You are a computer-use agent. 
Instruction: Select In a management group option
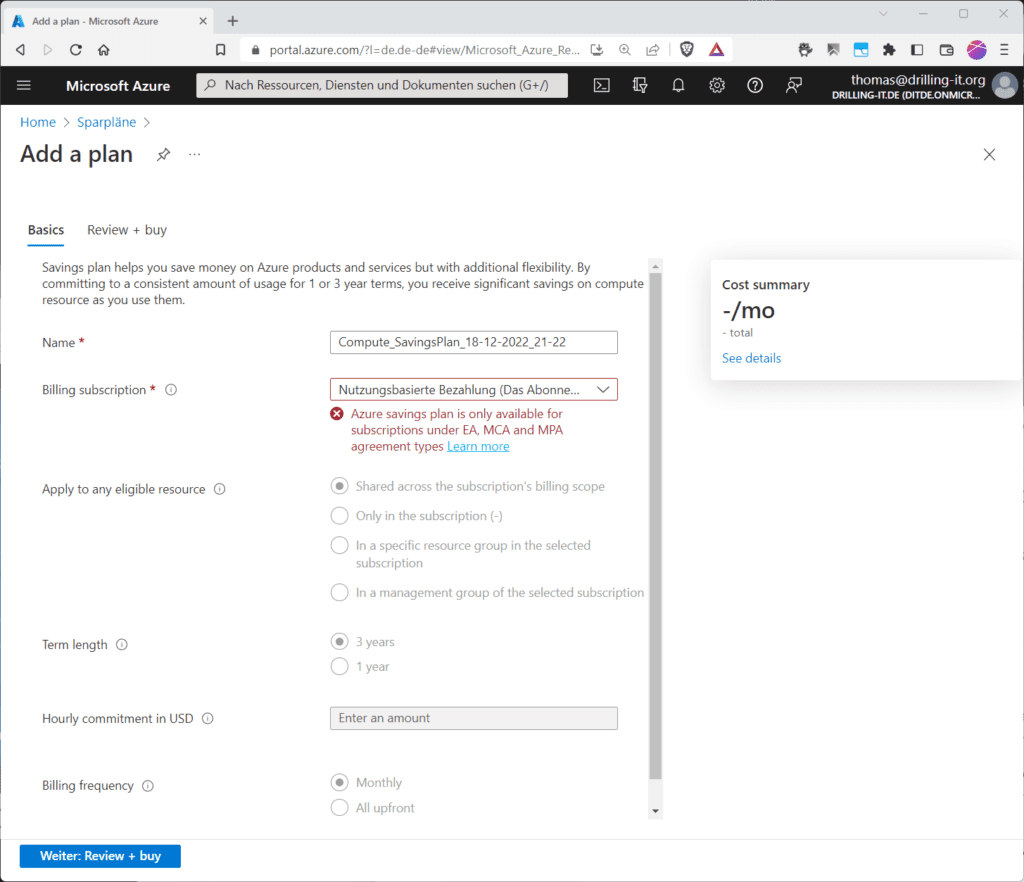click(x=340, y=593)
